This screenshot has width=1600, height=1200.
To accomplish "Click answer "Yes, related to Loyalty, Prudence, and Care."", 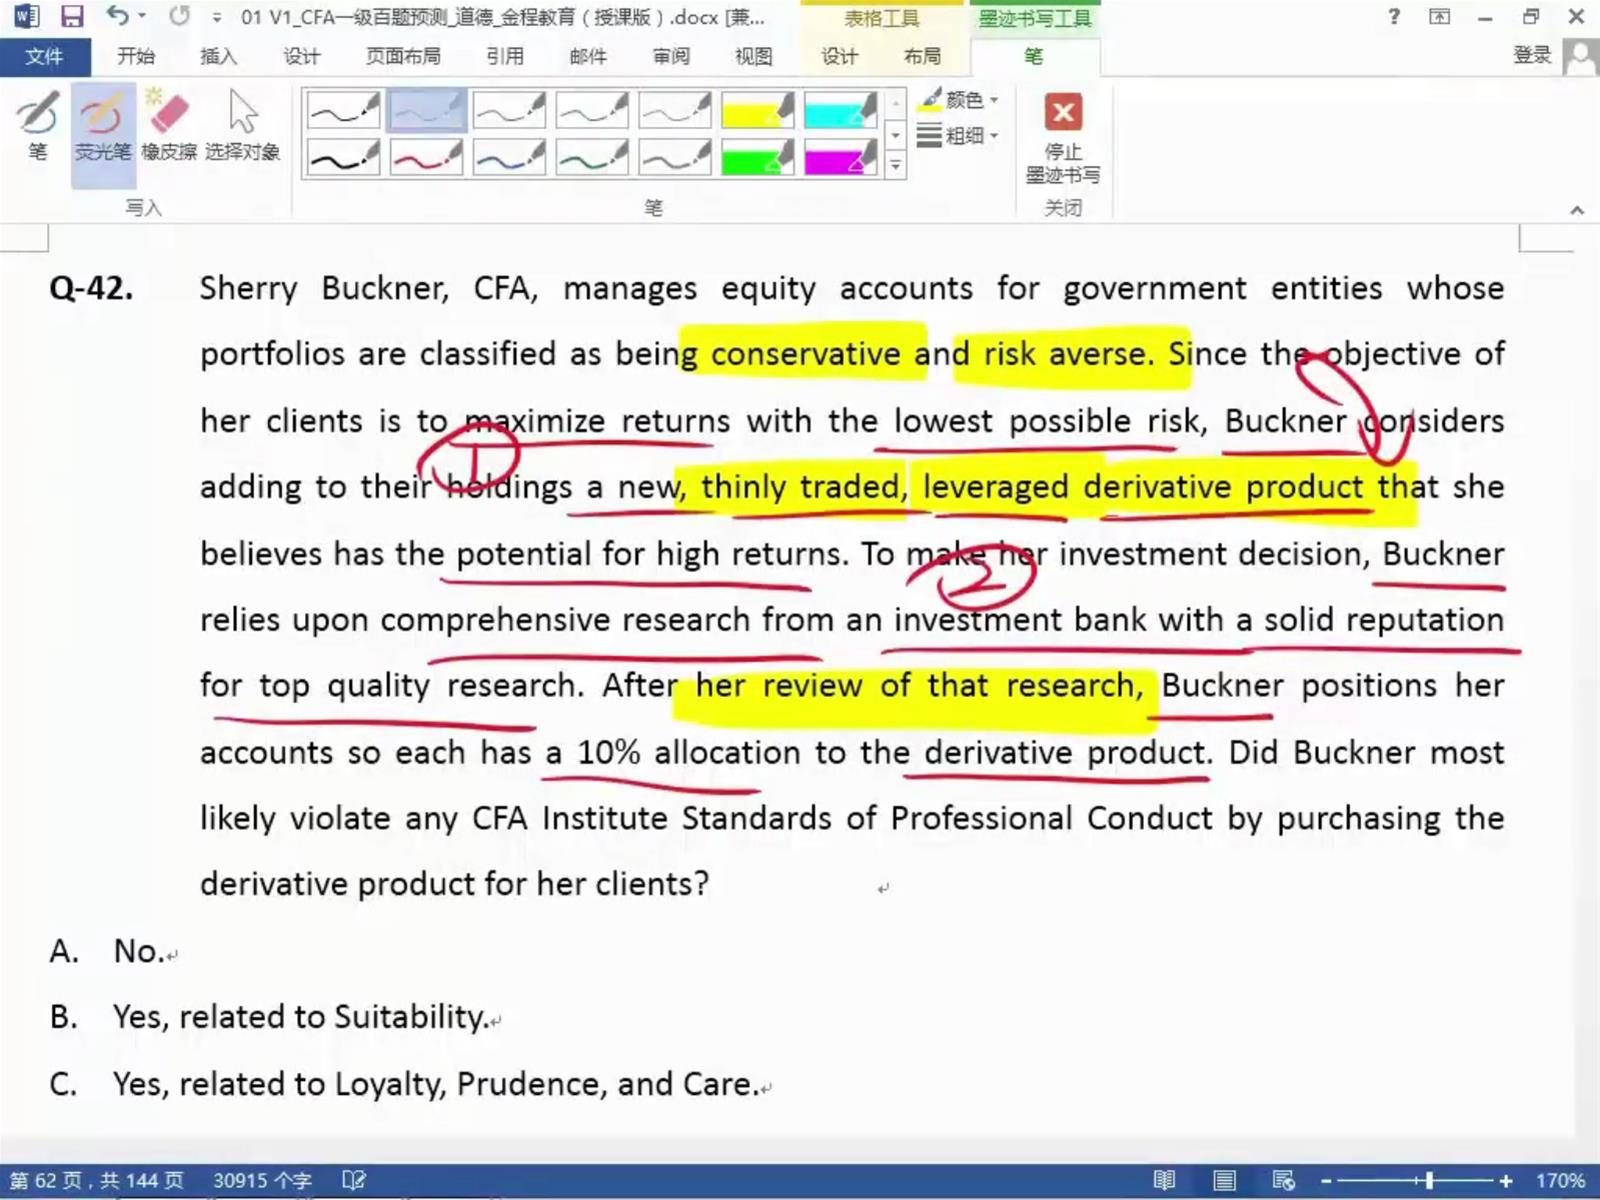I will (436, 1084).
